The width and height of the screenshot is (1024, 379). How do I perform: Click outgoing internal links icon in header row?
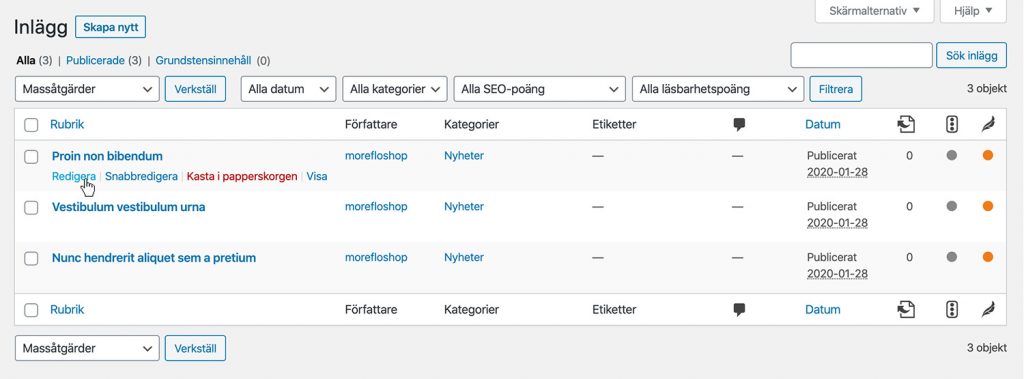906,124
